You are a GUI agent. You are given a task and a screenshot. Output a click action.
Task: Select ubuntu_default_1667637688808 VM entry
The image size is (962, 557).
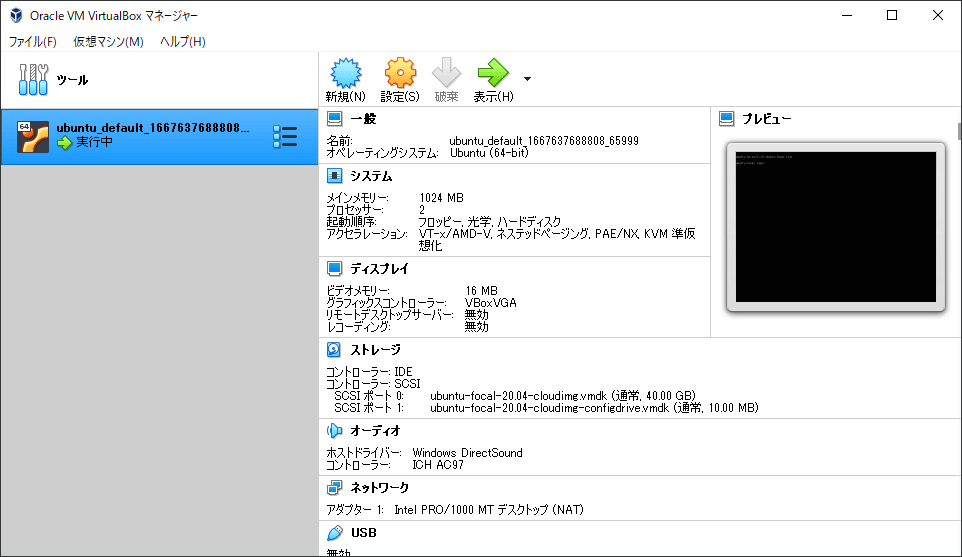[x=160, y=137]
